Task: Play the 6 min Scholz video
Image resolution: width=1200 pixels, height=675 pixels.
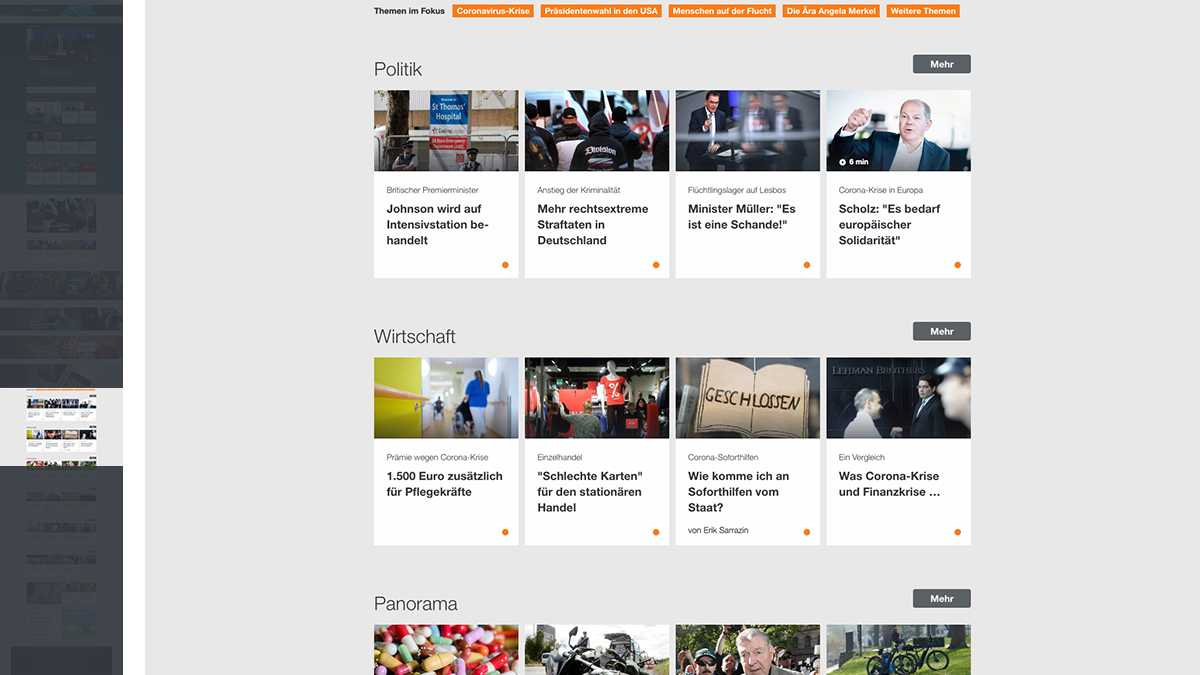Action: click(x=843, y=162)
